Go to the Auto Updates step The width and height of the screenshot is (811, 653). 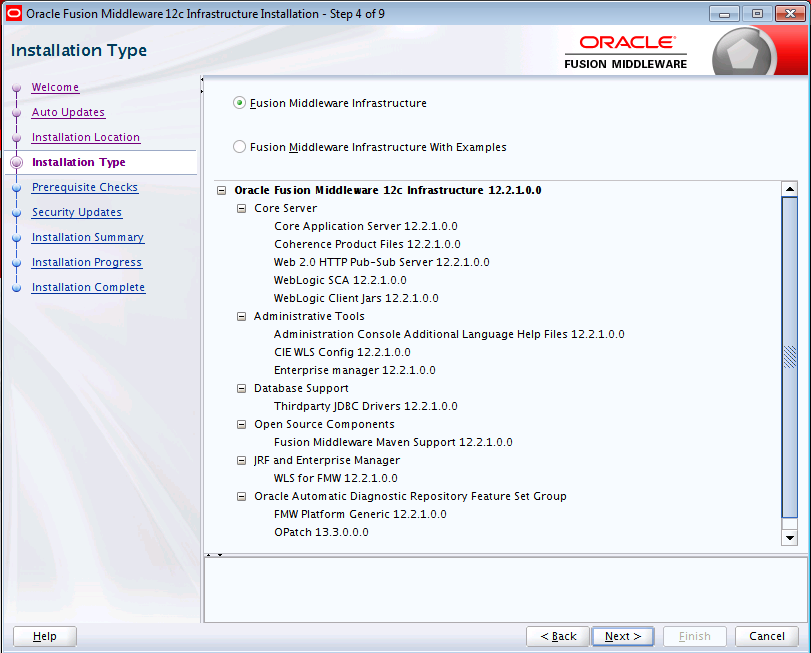point(68,112)
